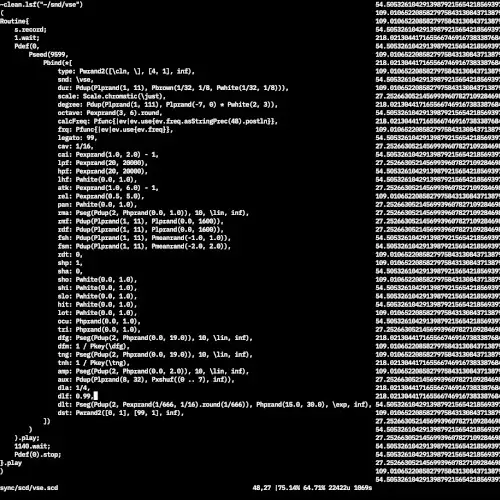The width and height of the screenshot is (500, 500).
Task: Click the Pdef(0).stop; line
Action: click(38, 455)
